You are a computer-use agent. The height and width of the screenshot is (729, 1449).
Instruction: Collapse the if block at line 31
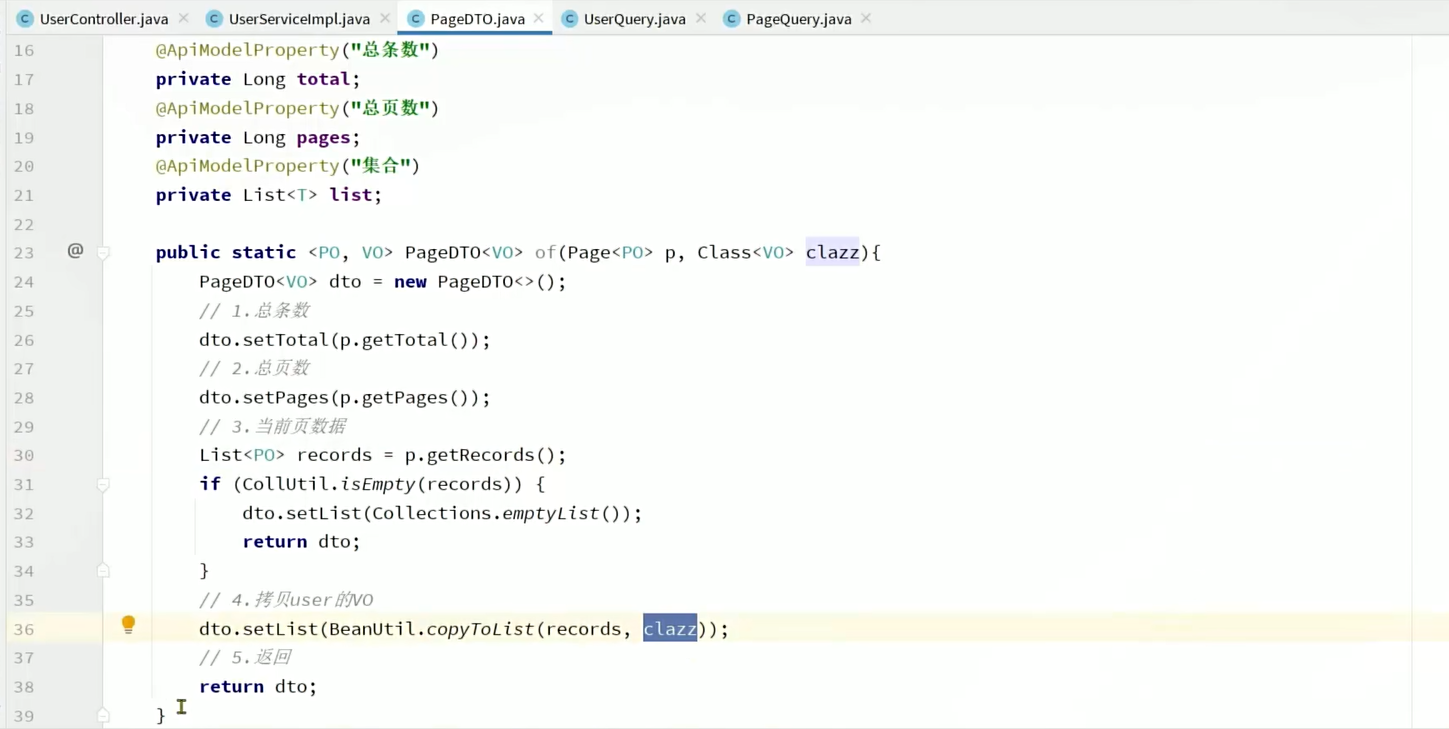(103, 485)
